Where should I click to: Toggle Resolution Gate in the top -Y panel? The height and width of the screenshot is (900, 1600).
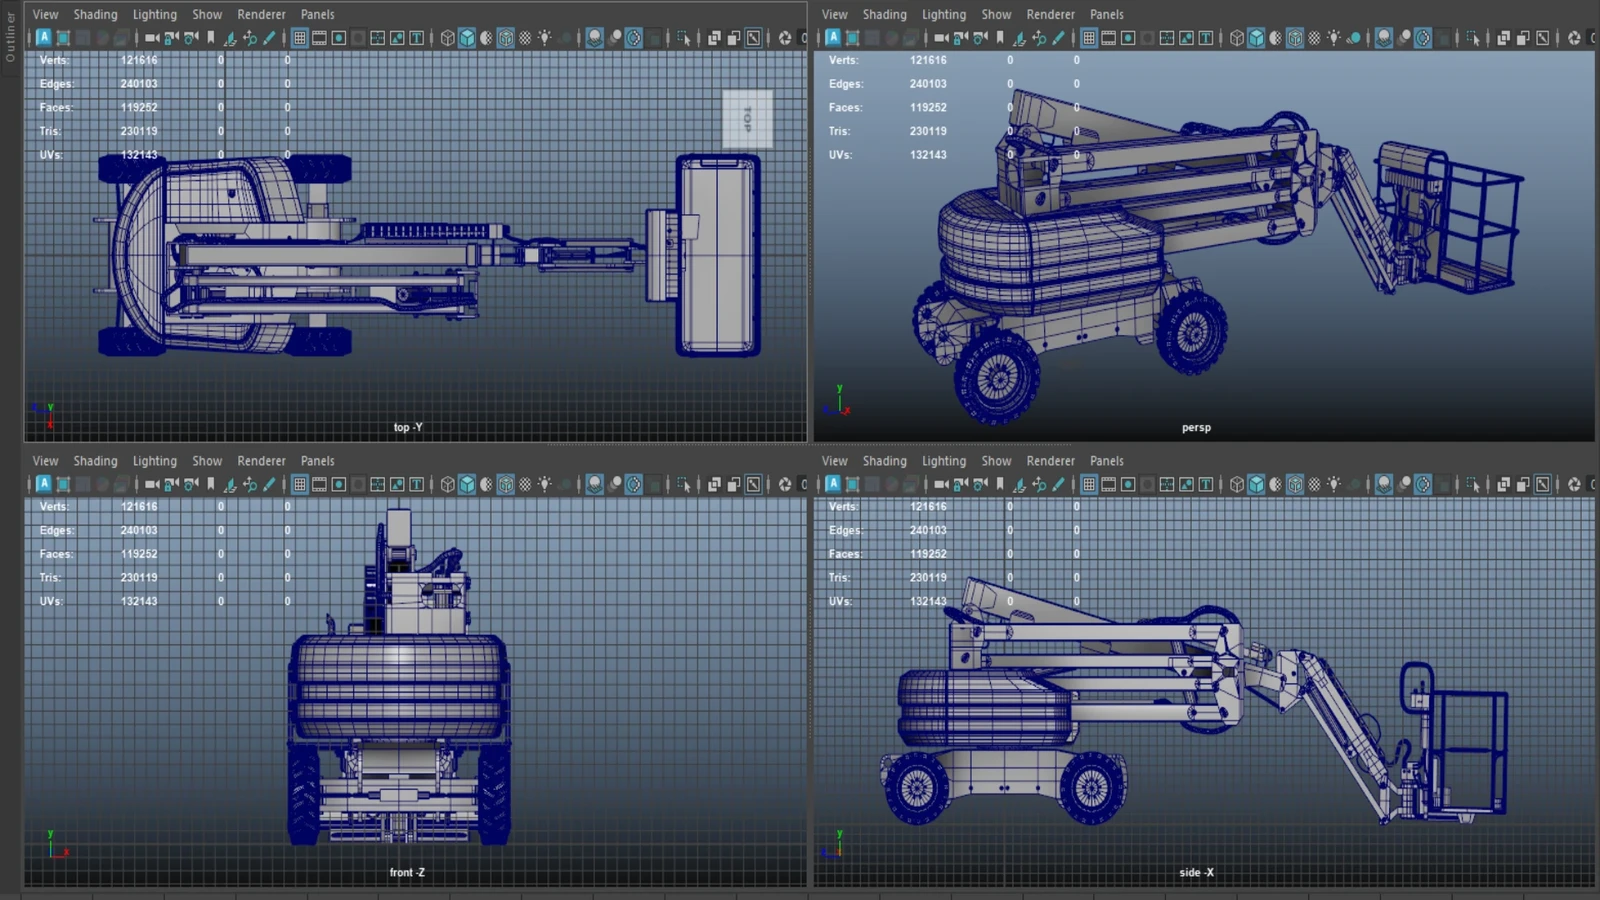[x=339, y=38]
